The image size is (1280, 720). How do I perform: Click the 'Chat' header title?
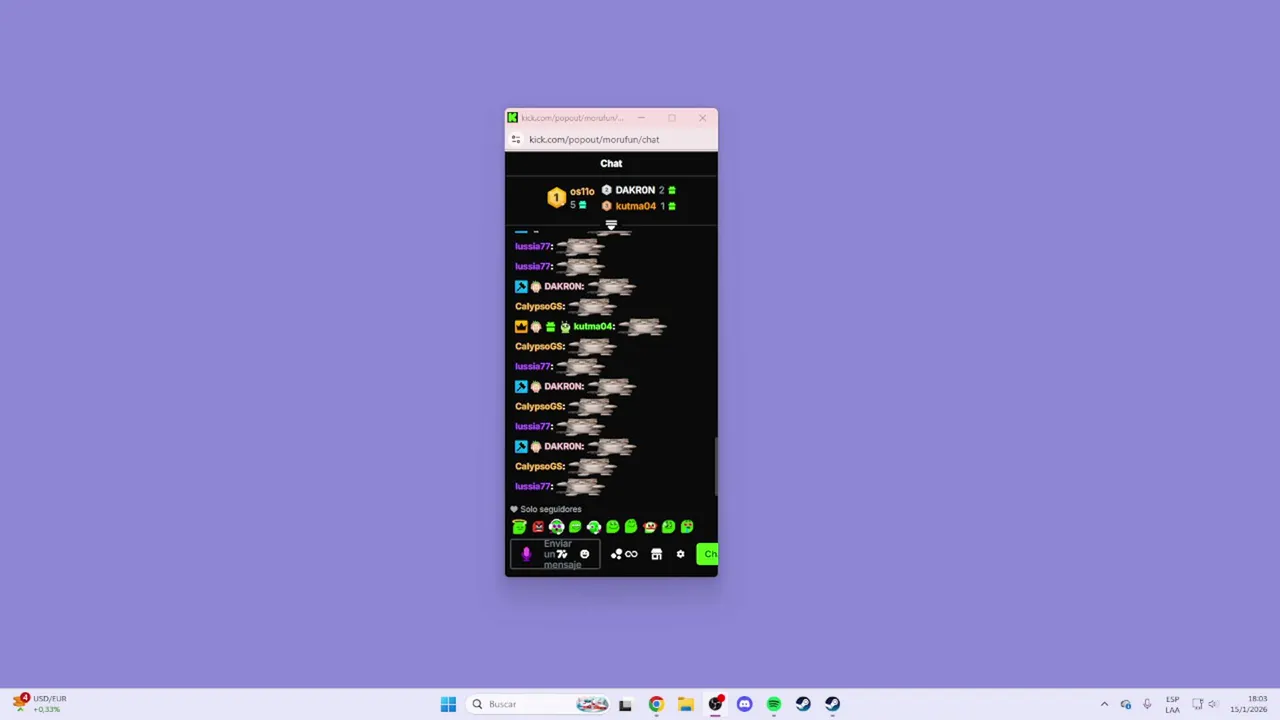[x=611, y=163]
